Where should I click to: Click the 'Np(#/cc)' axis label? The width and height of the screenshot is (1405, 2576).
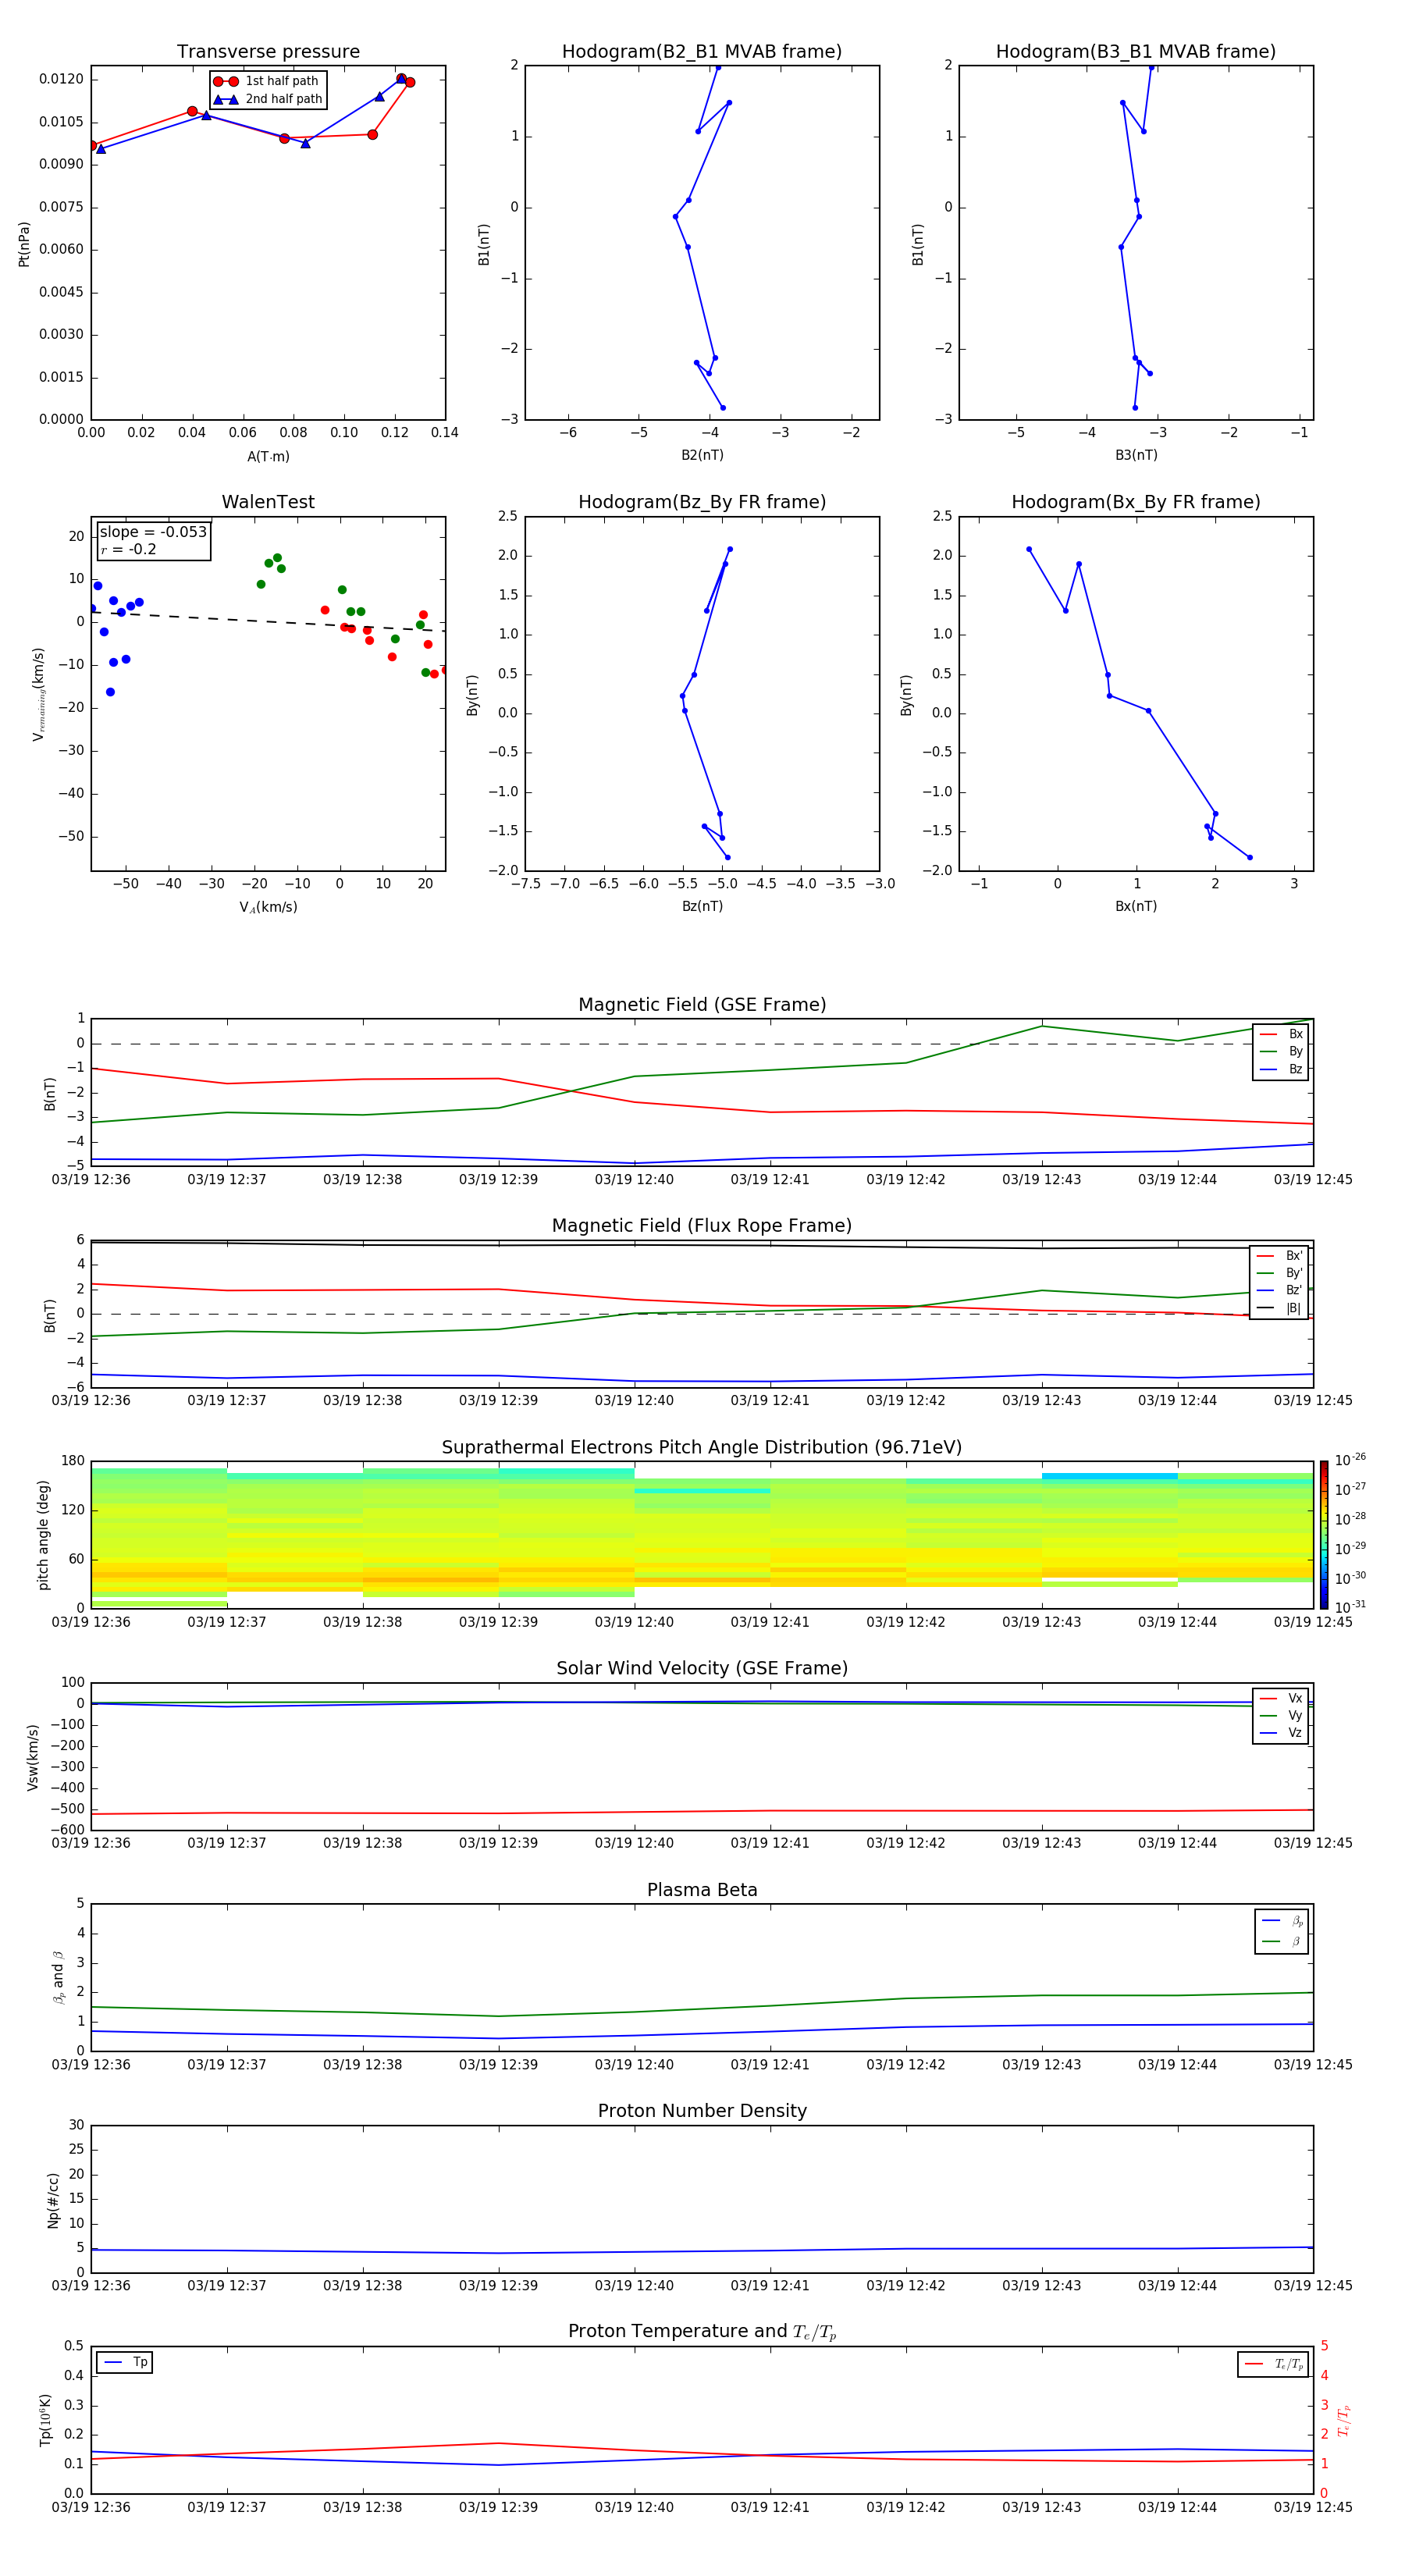tap(54, 2200)
